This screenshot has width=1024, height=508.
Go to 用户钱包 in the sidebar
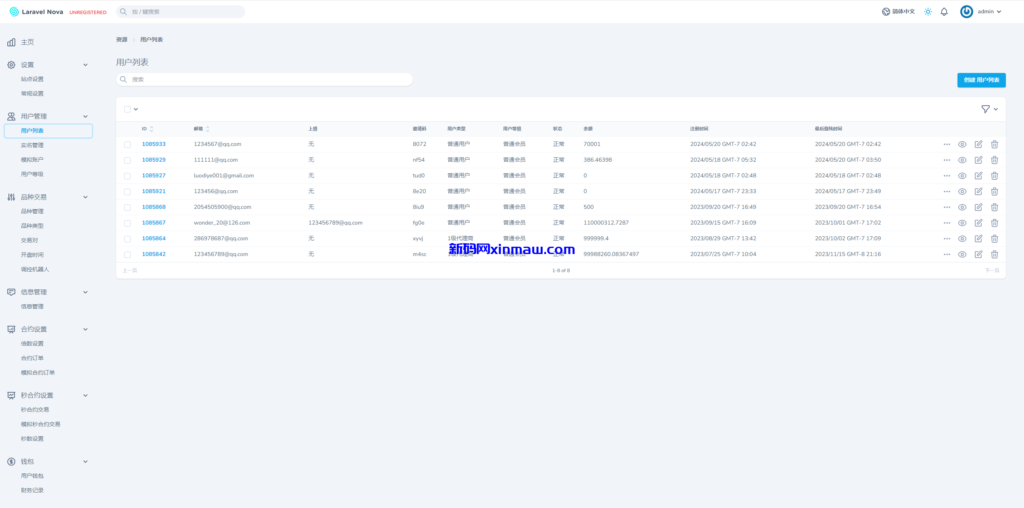click(x=32, y=476)
